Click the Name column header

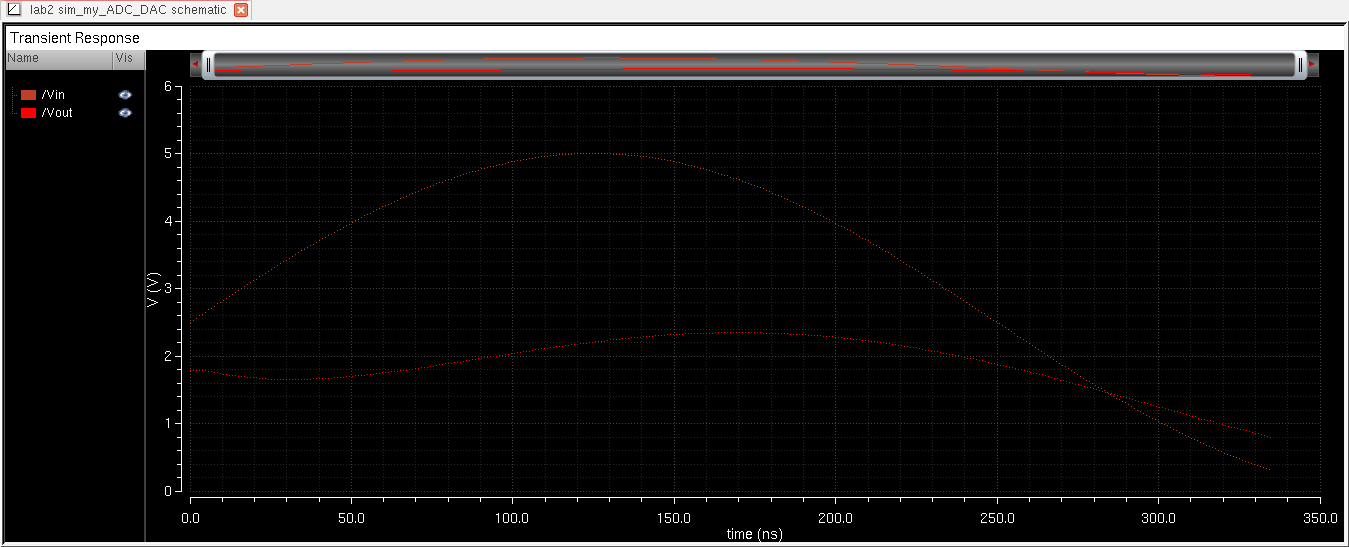click(58, 59)
